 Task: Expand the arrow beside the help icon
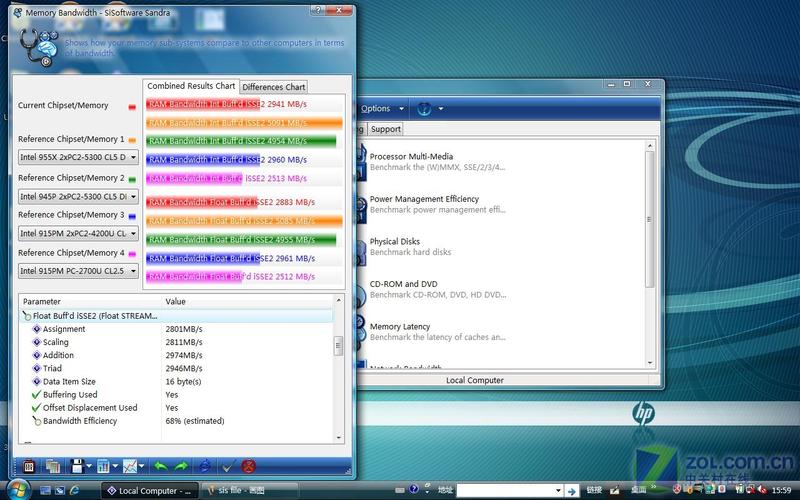click(440, 109)
